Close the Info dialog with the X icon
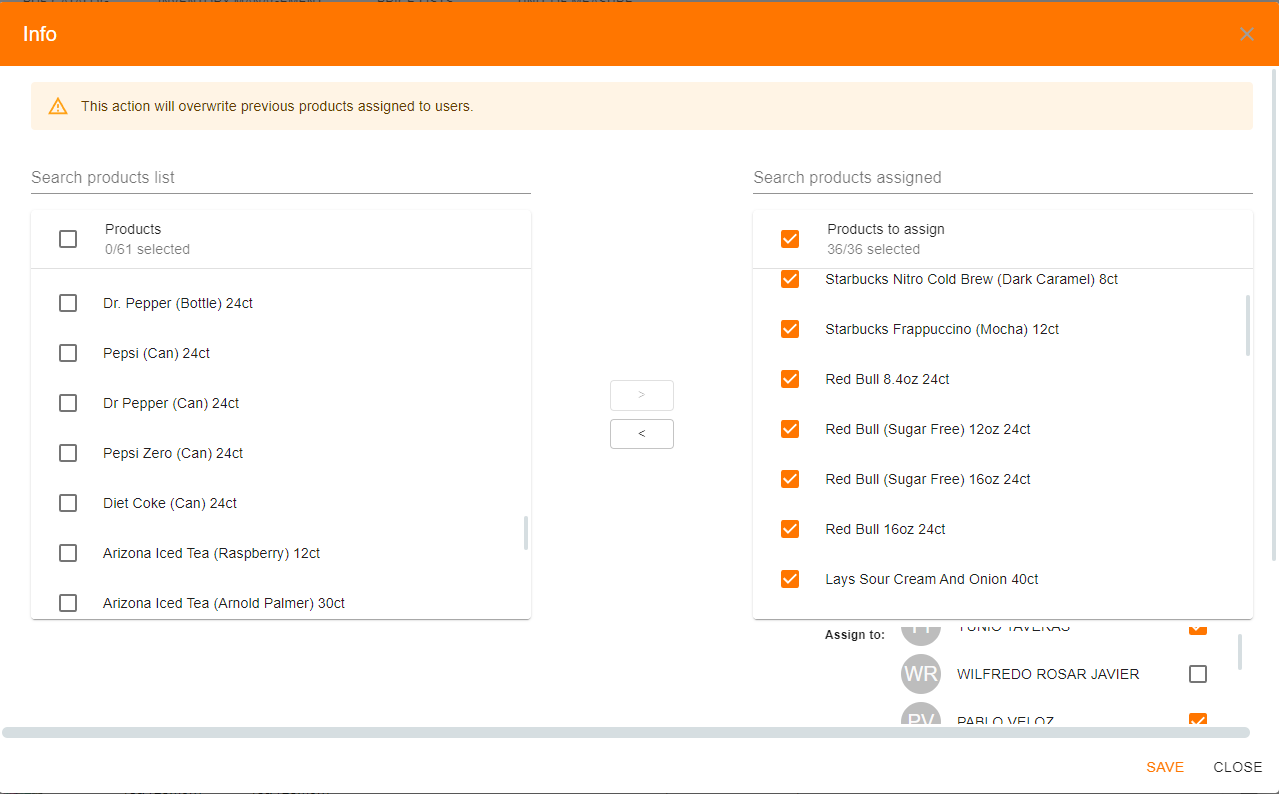The image size is (1279, 794). (1246, 34)
